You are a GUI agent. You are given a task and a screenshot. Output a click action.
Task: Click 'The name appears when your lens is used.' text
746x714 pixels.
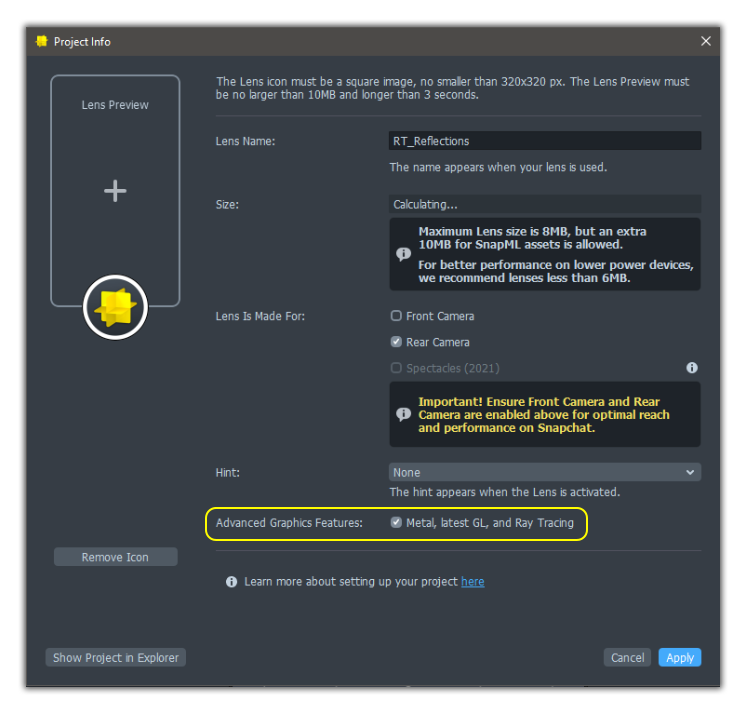pos(498,167)
